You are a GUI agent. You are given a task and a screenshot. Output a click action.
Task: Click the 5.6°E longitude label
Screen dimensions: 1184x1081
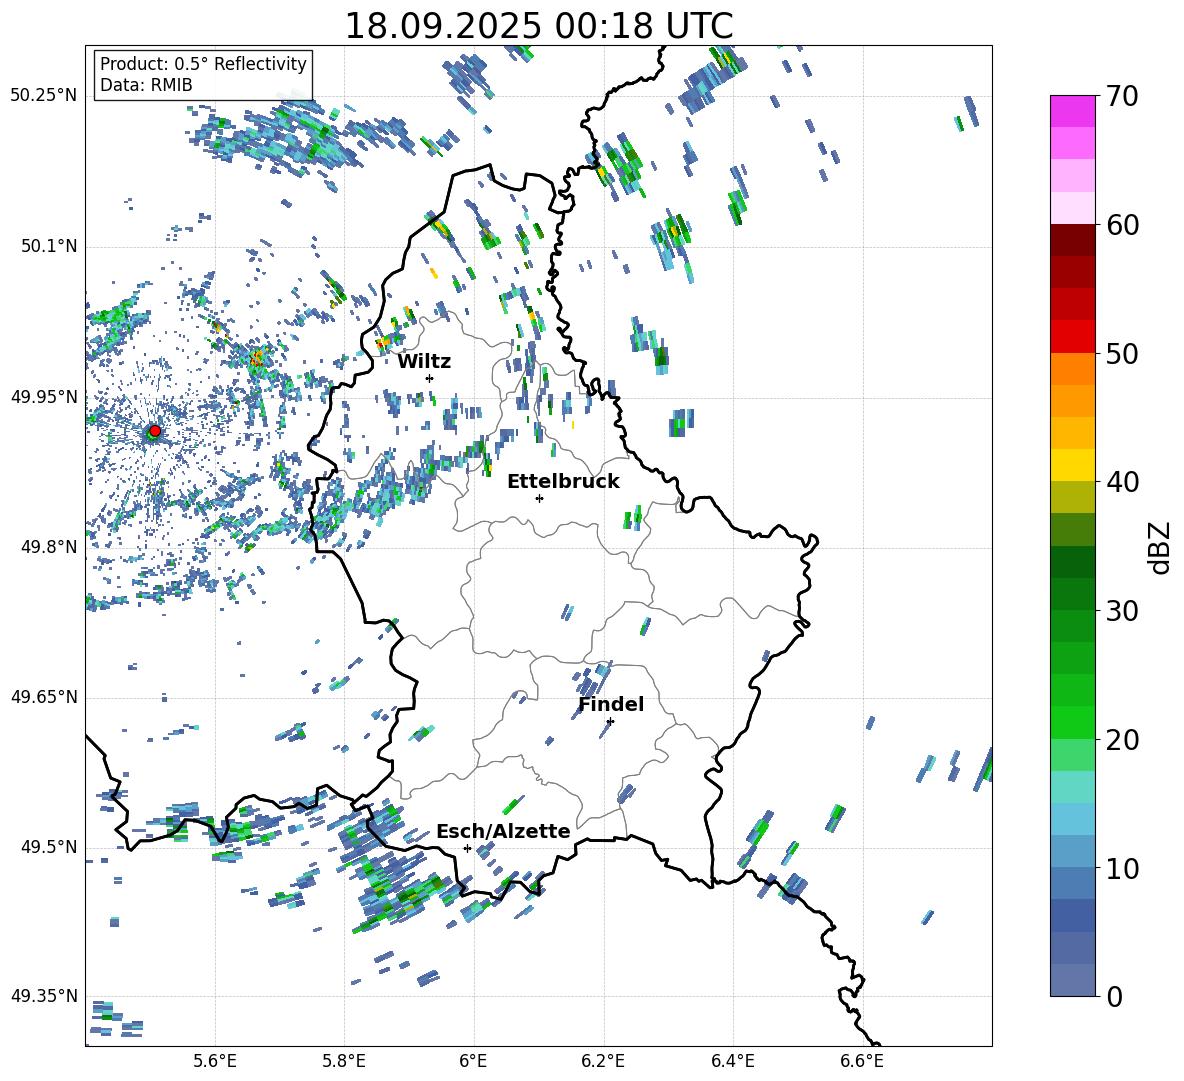215,1062
